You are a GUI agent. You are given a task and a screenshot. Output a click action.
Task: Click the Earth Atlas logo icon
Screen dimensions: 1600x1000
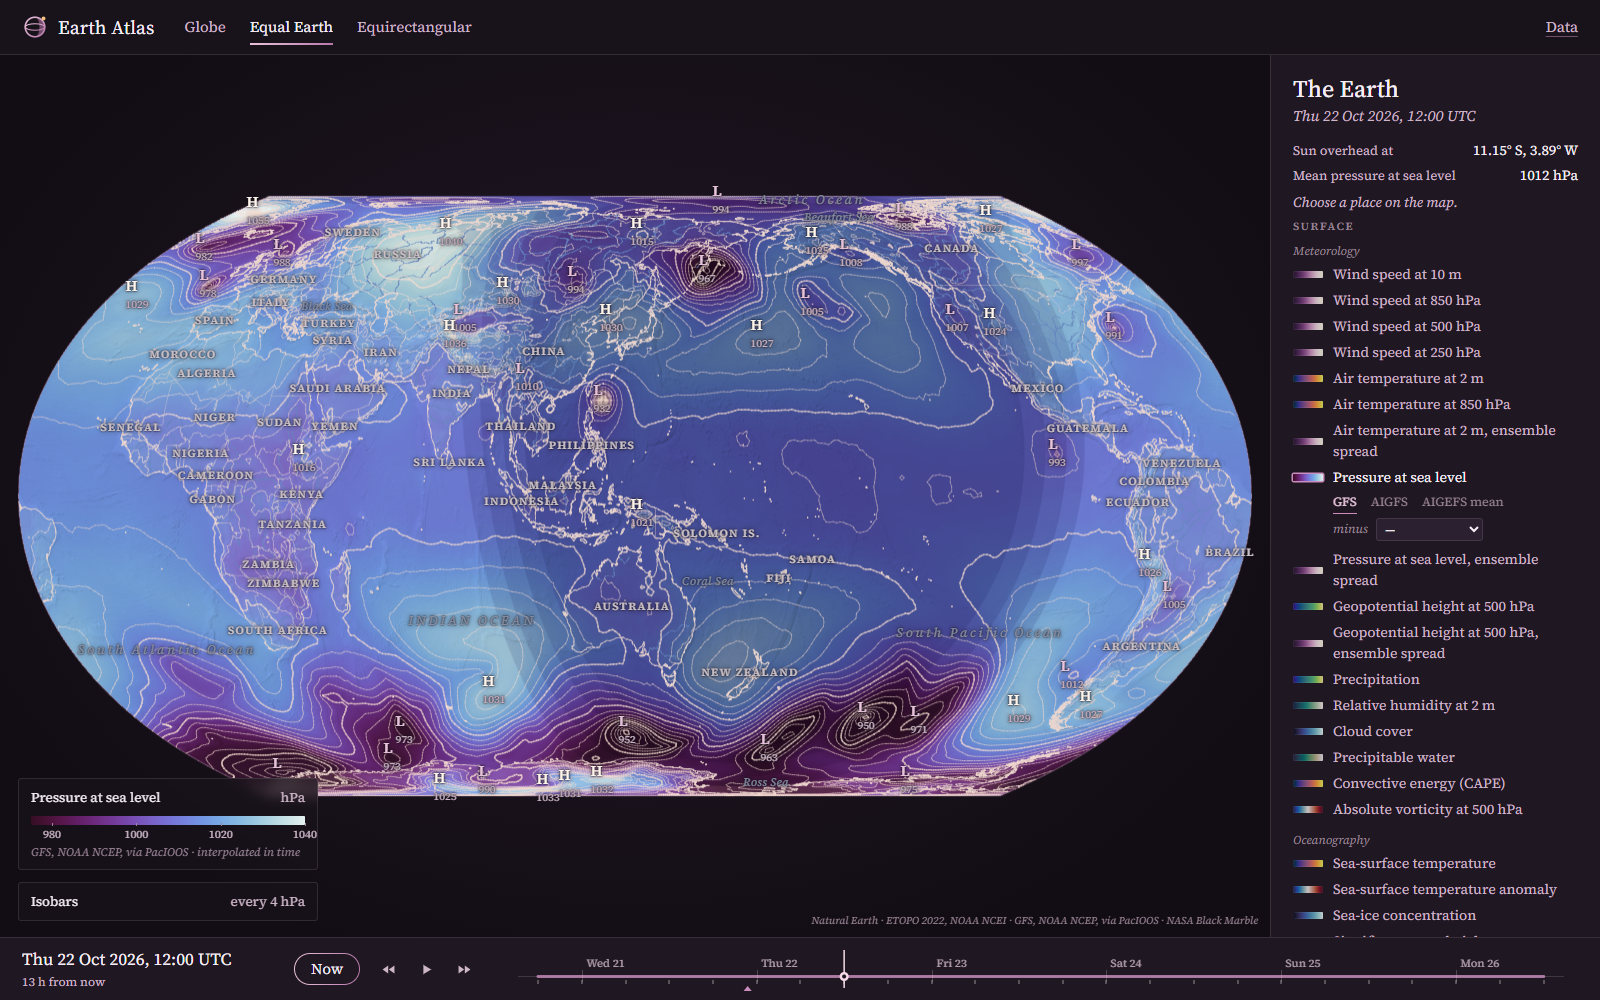(x=35, y=27)
